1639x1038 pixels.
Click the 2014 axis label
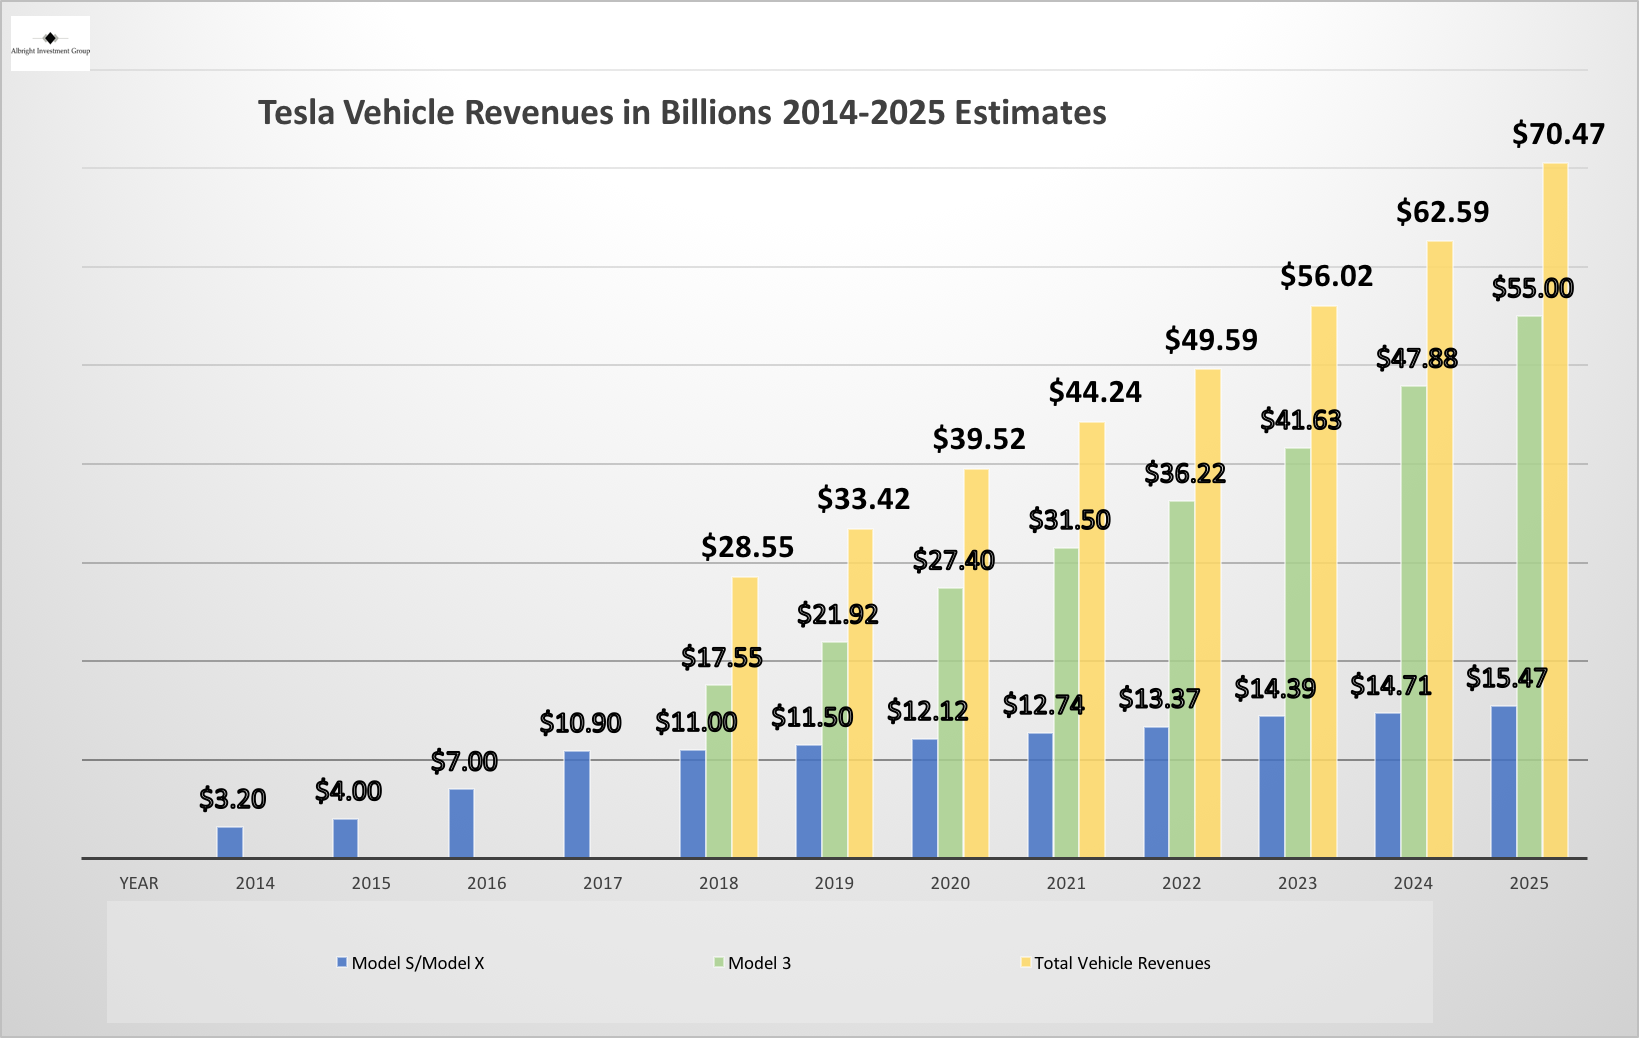(x=255, y=883)
